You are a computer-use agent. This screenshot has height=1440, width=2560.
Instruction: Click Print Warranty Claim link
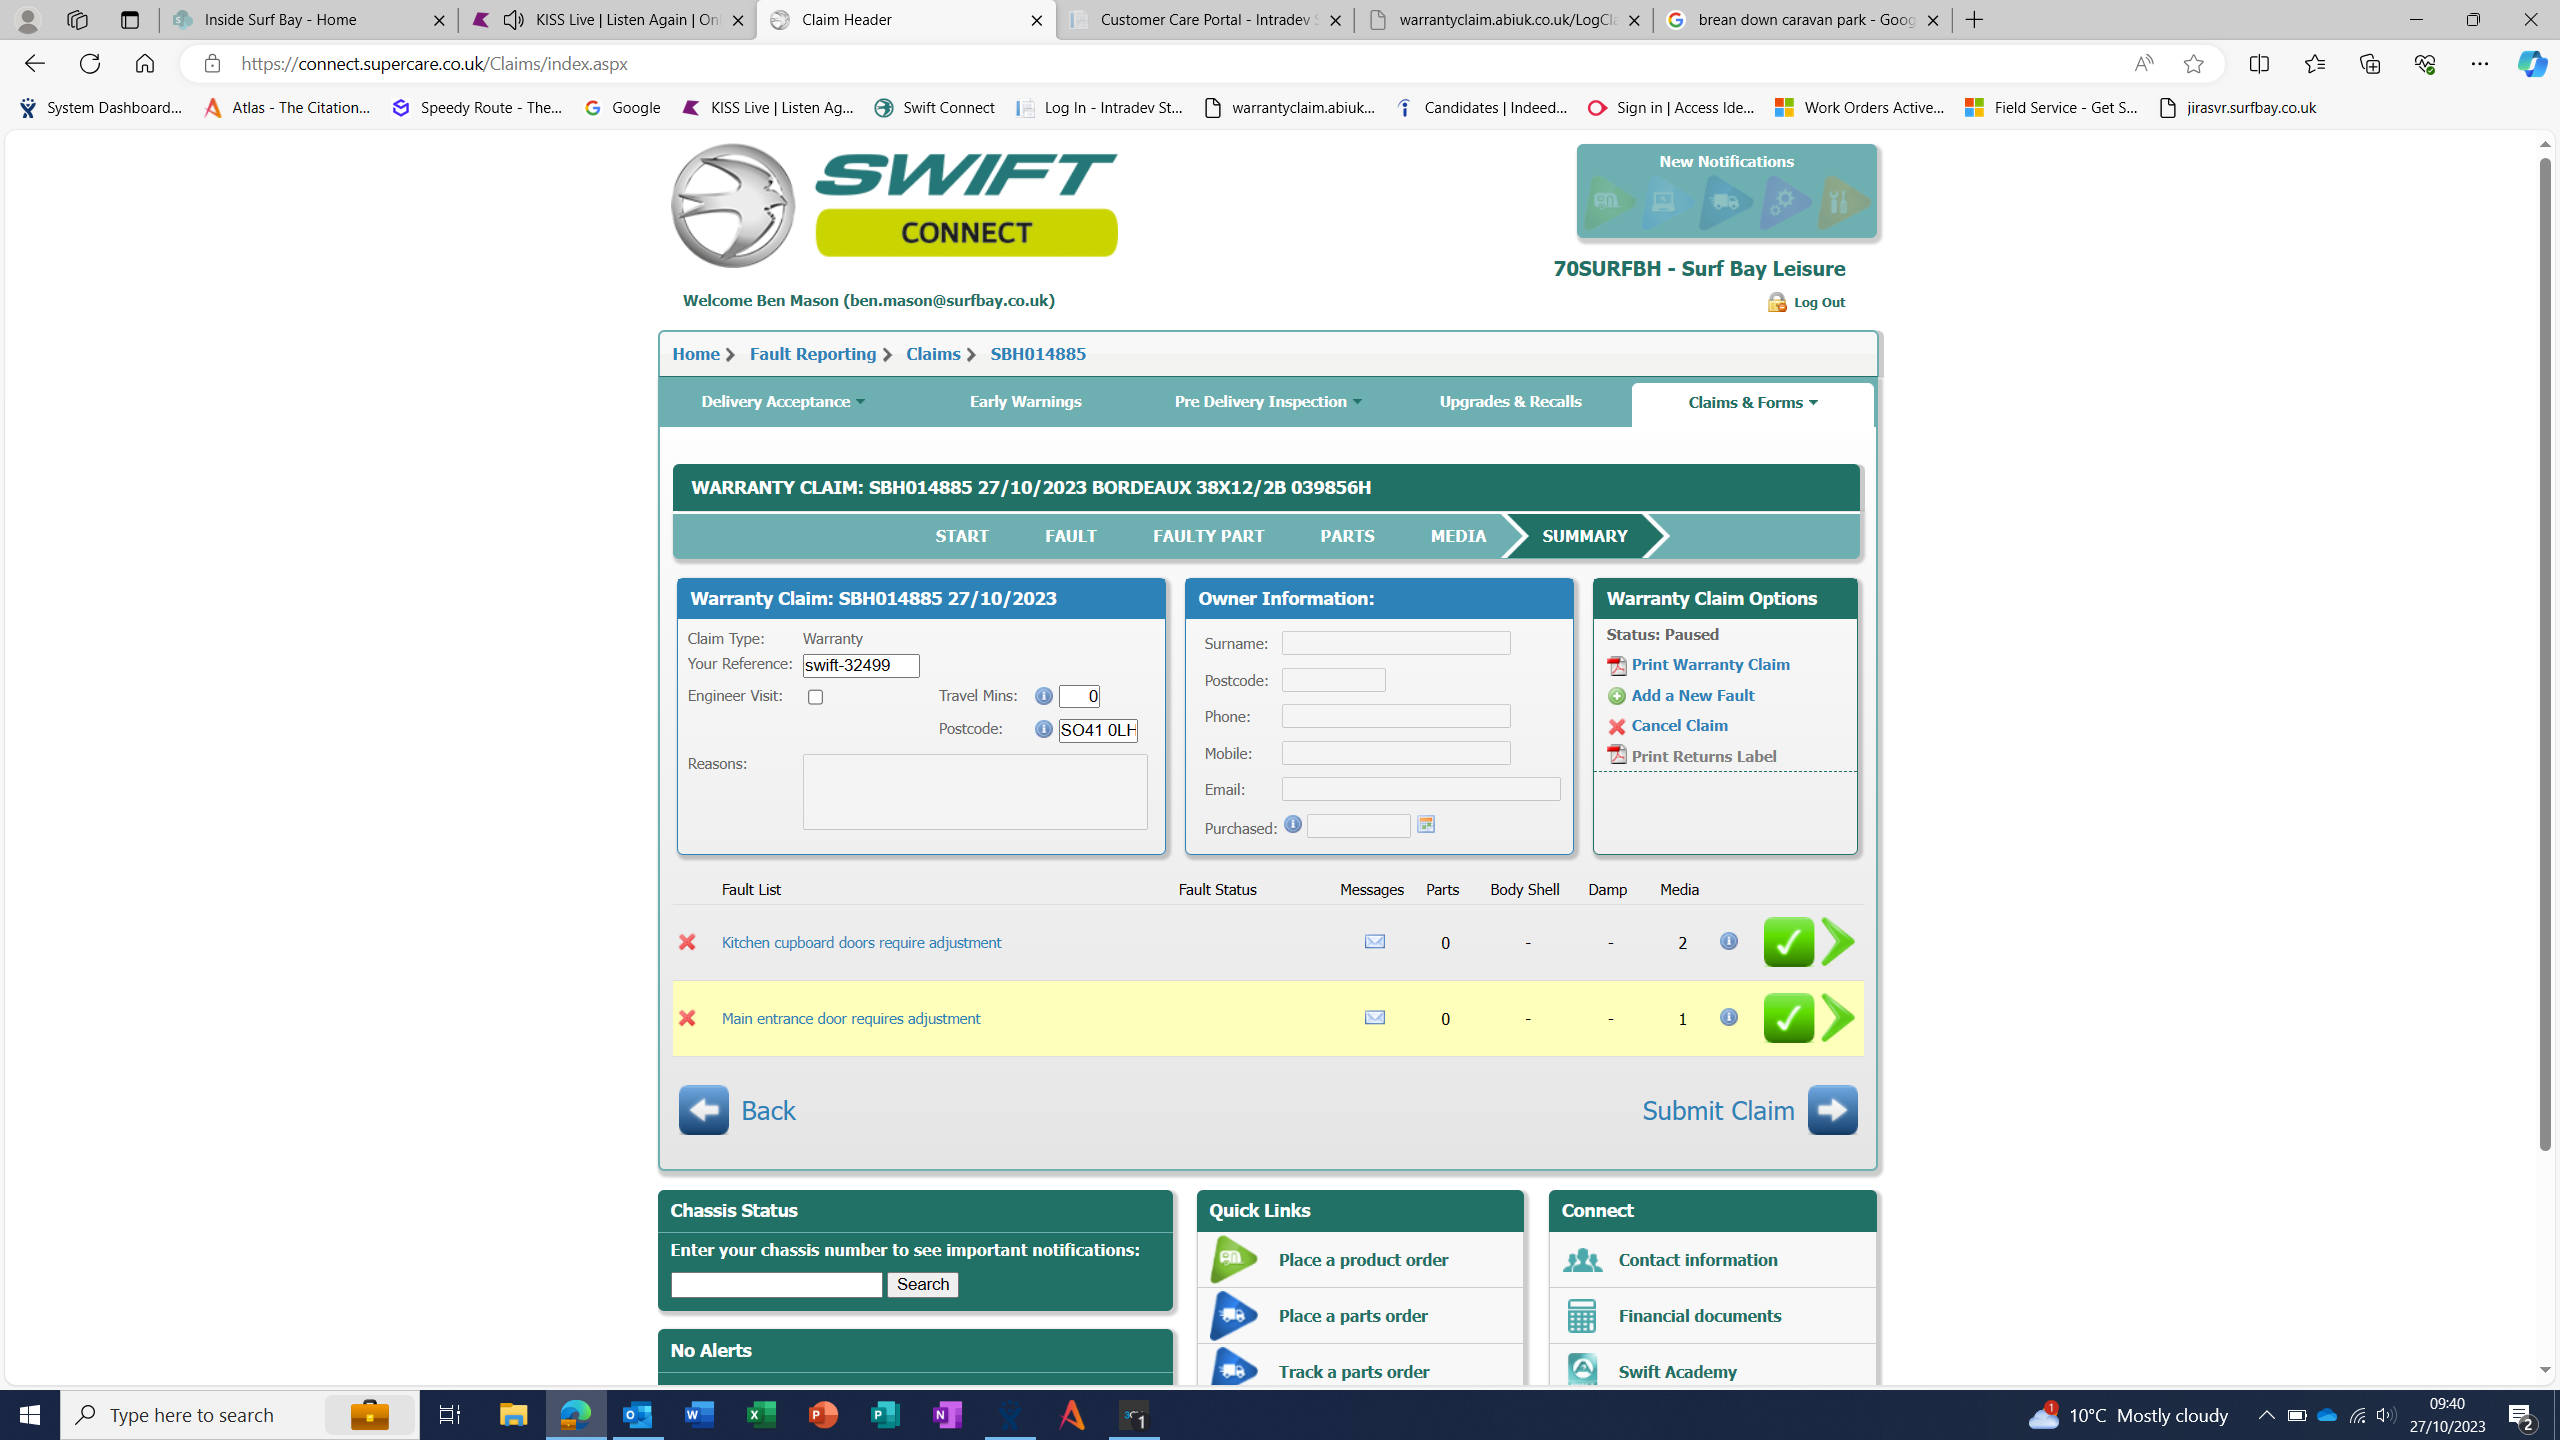point(1710,665)
